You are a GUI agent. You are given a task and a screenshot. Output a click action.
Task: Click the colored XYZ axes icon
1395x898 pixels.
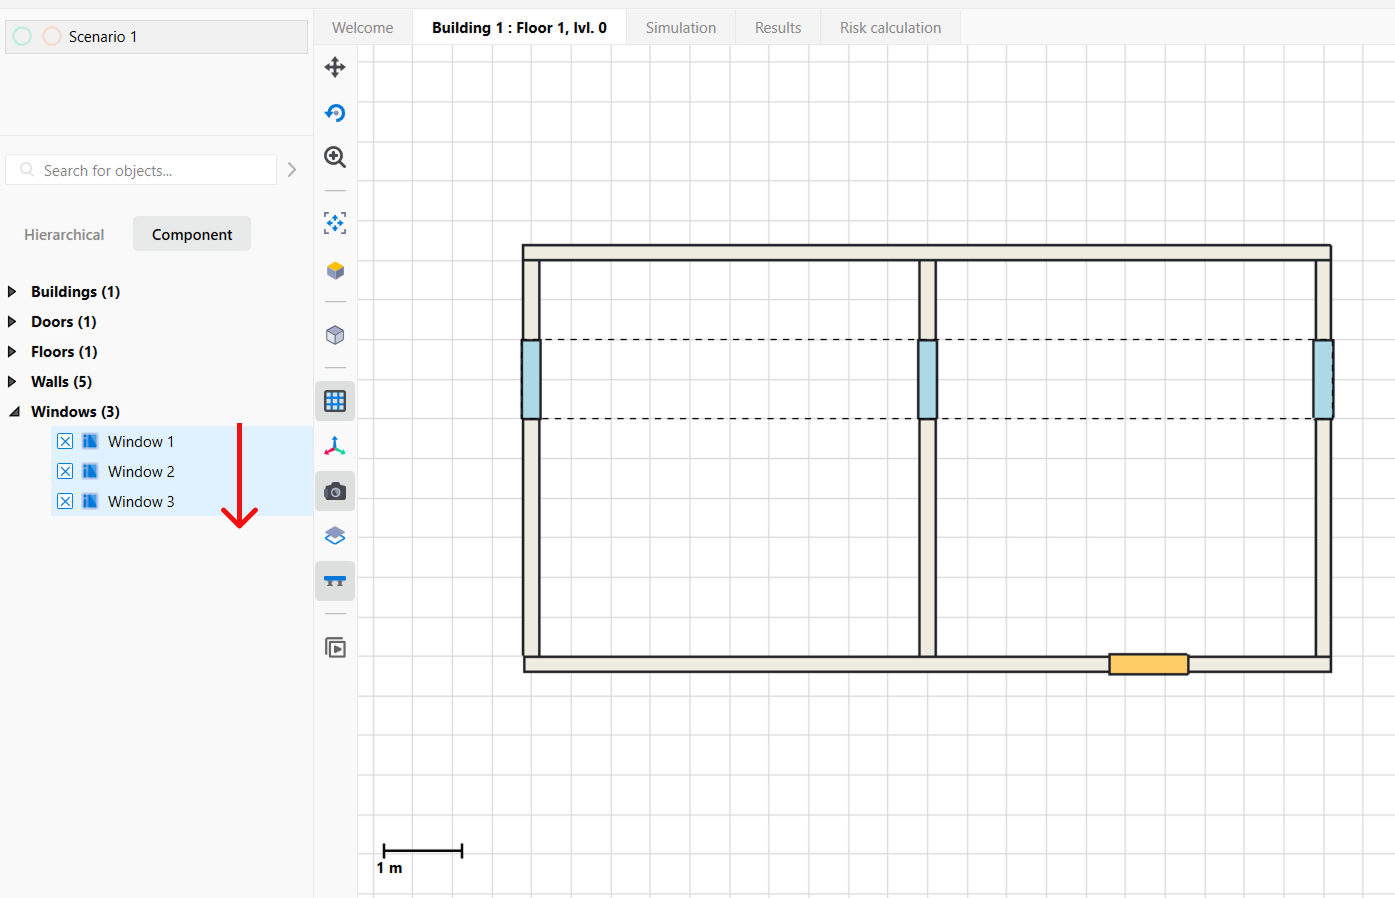click(x=335, y=446)
